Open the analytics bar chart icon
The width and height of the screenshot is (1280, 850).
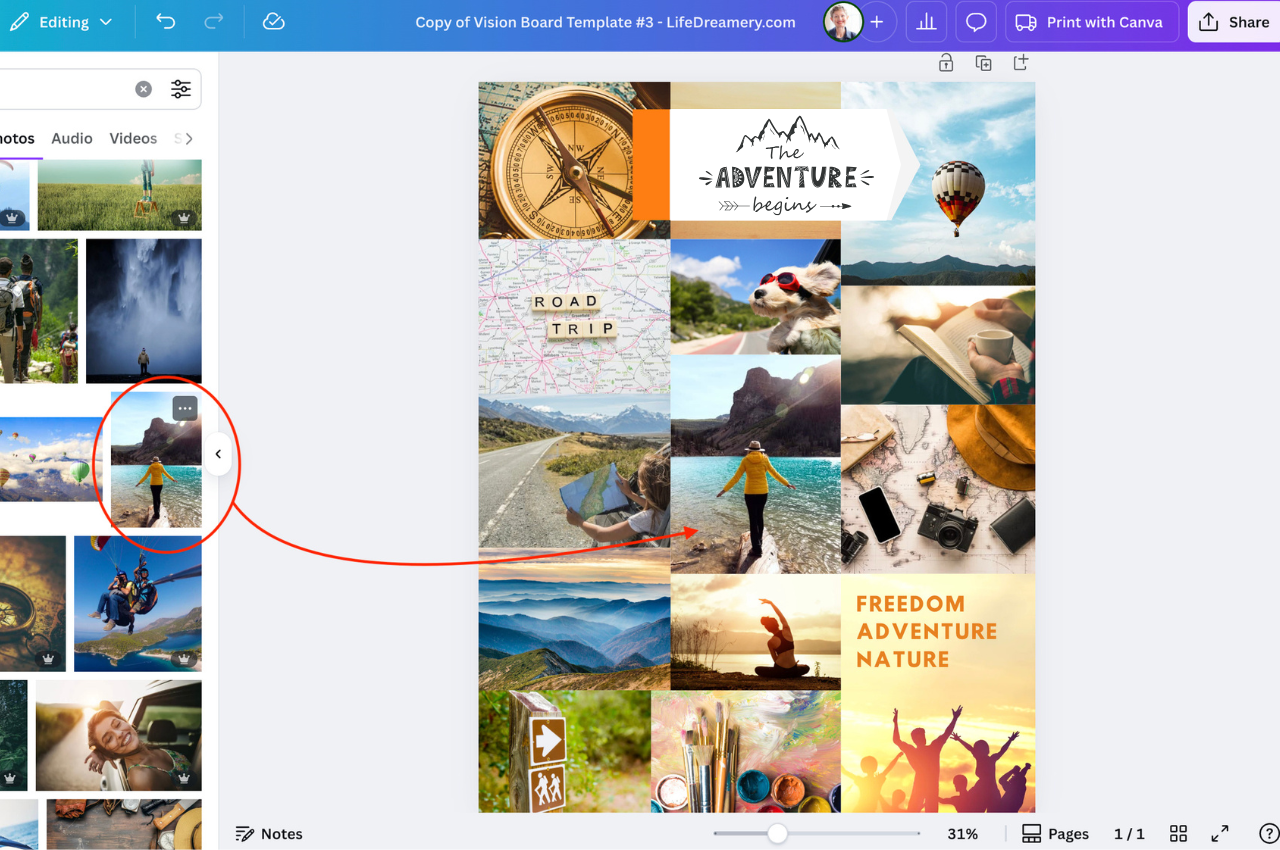point(927,22)
